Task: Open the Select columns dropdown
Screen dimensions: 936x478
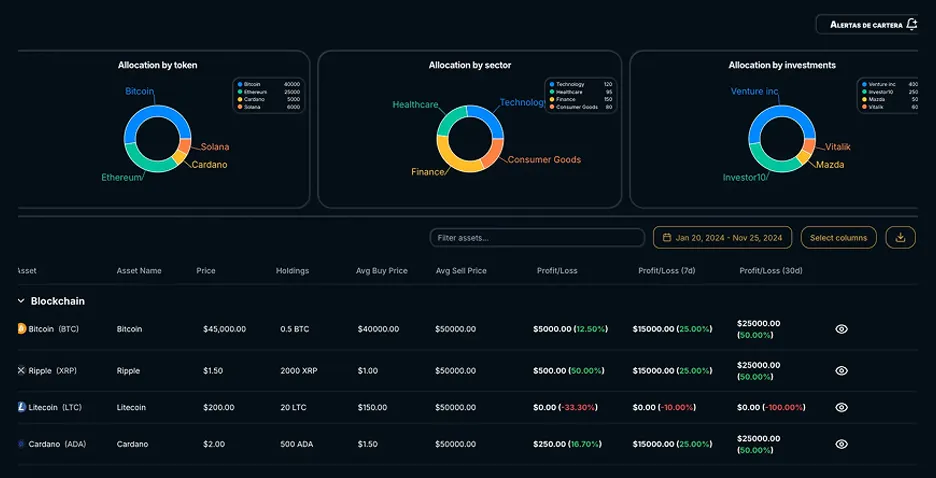Action: pos(839,238)
